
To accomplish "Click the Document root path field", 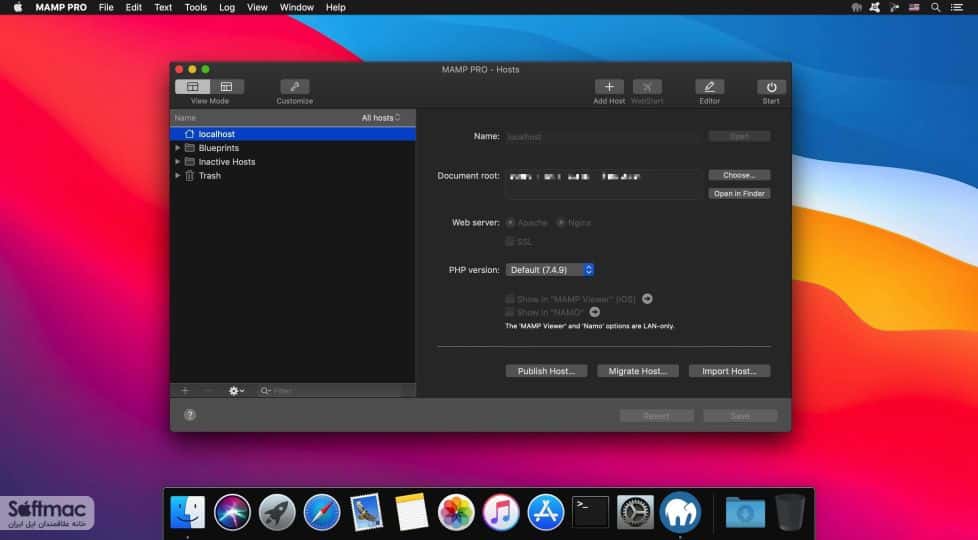I will [x=603, y=184].
